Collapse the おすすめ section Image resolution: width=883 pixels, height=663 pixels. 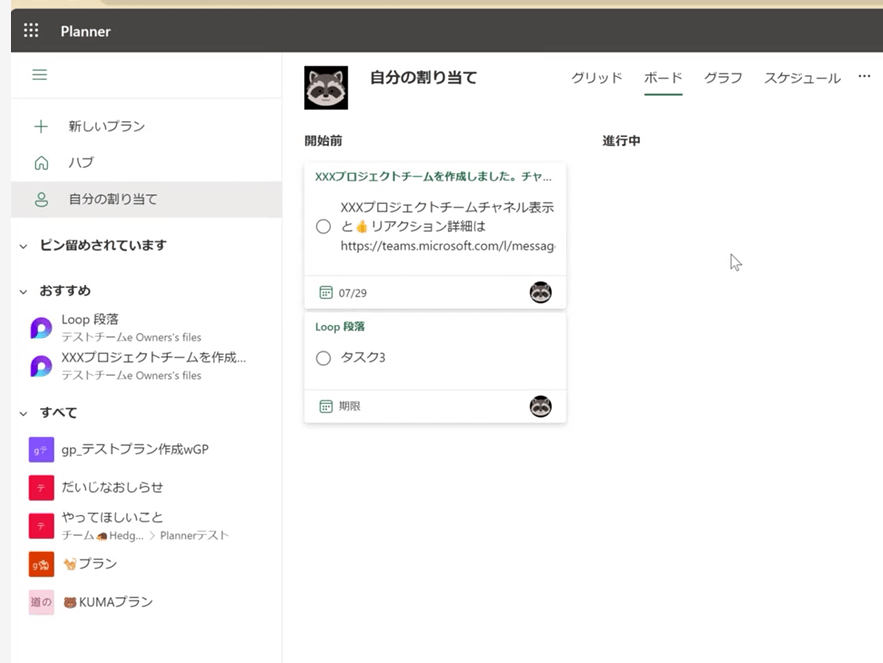click(x=23, y=292)
